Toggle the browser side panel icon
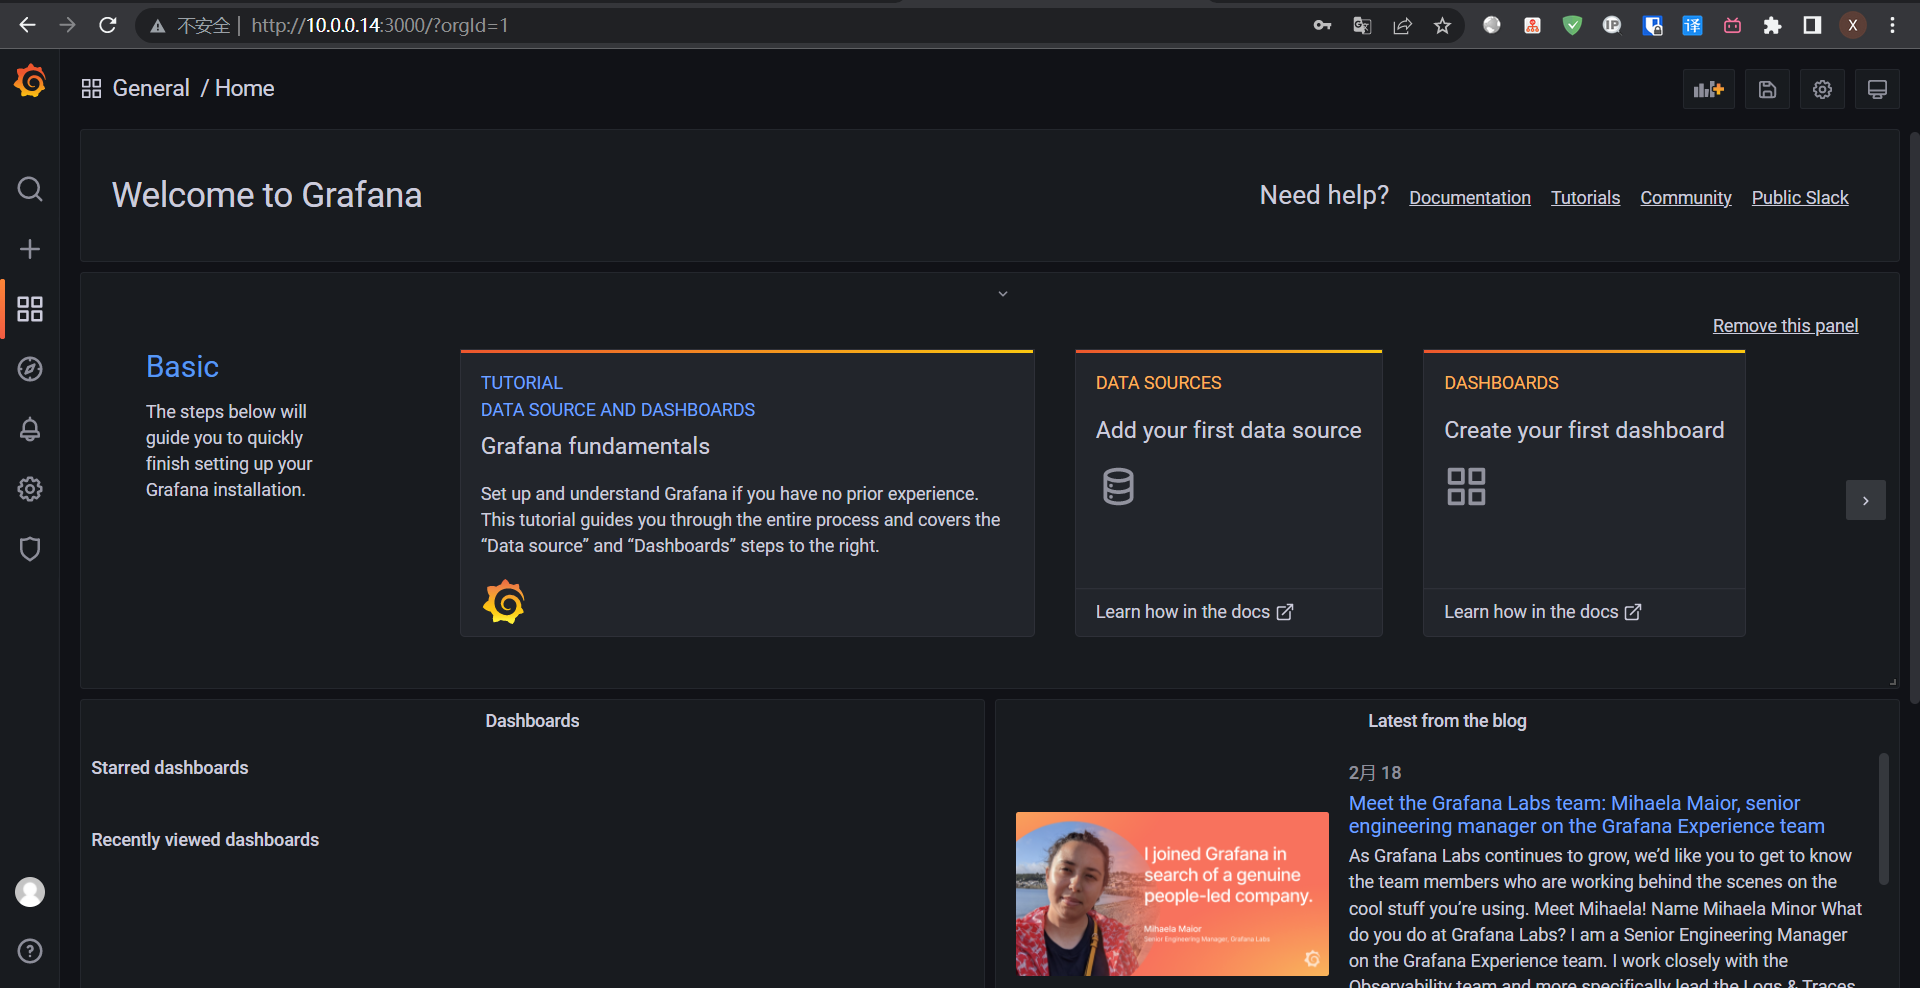This screenshot has height=988, width=1920. pyautogui.click(x=1812, y=26)
